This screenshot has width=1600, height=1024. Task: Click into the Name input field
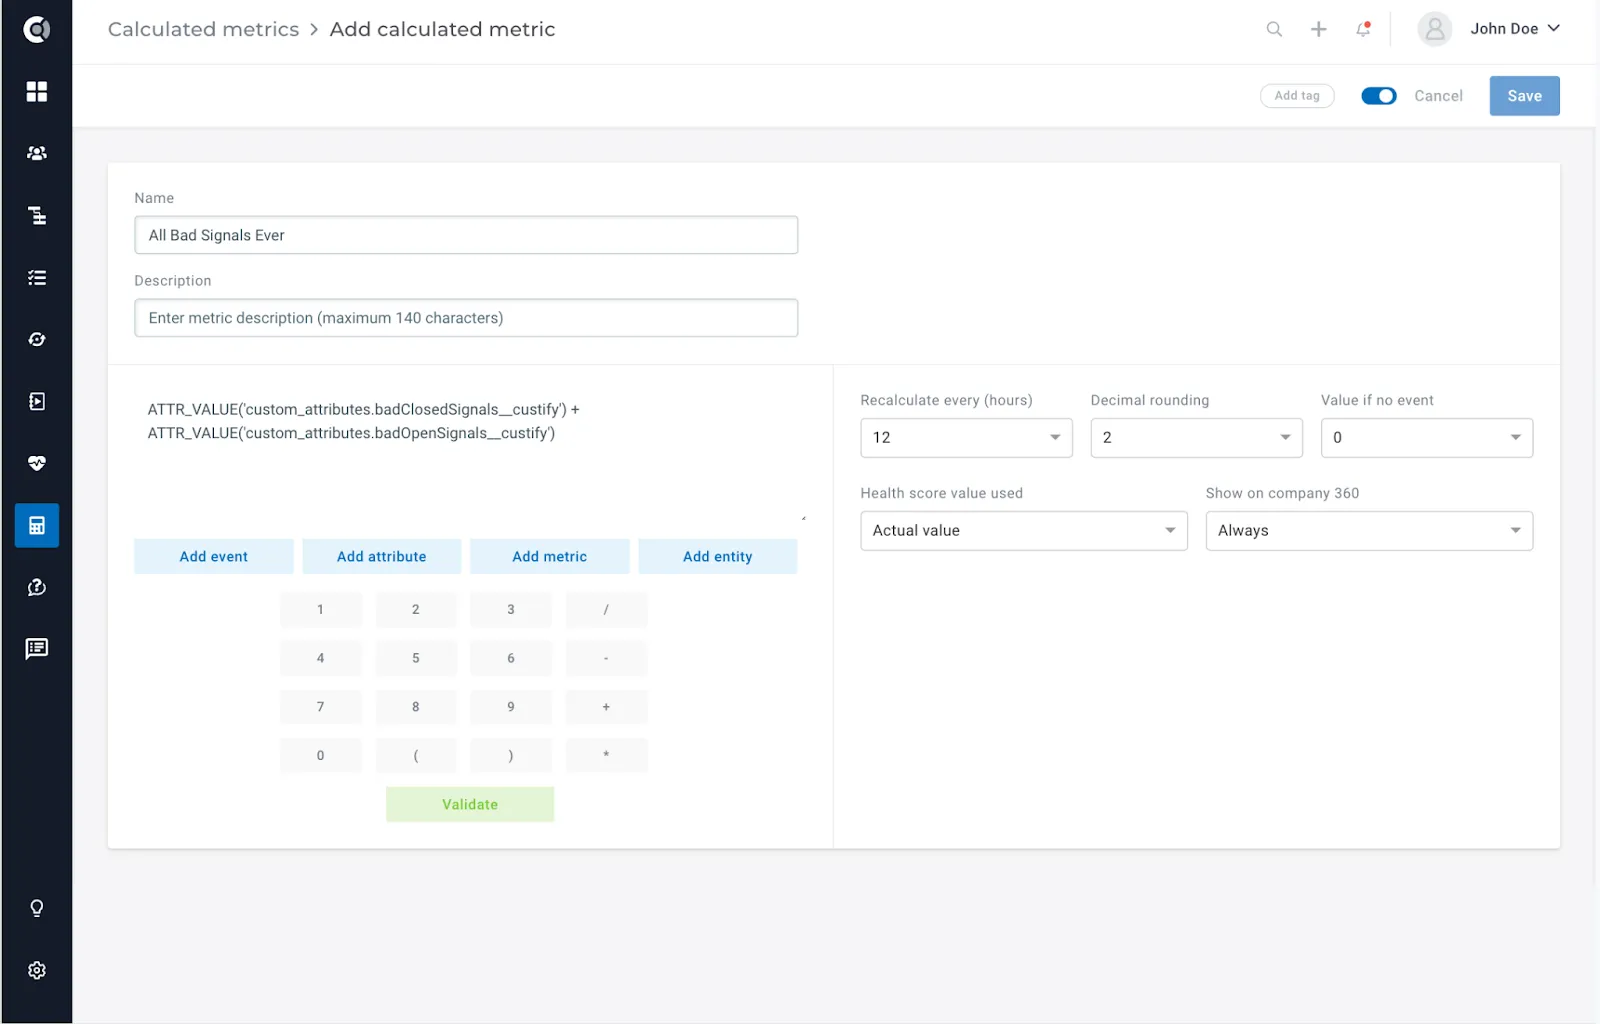(466, 235)
